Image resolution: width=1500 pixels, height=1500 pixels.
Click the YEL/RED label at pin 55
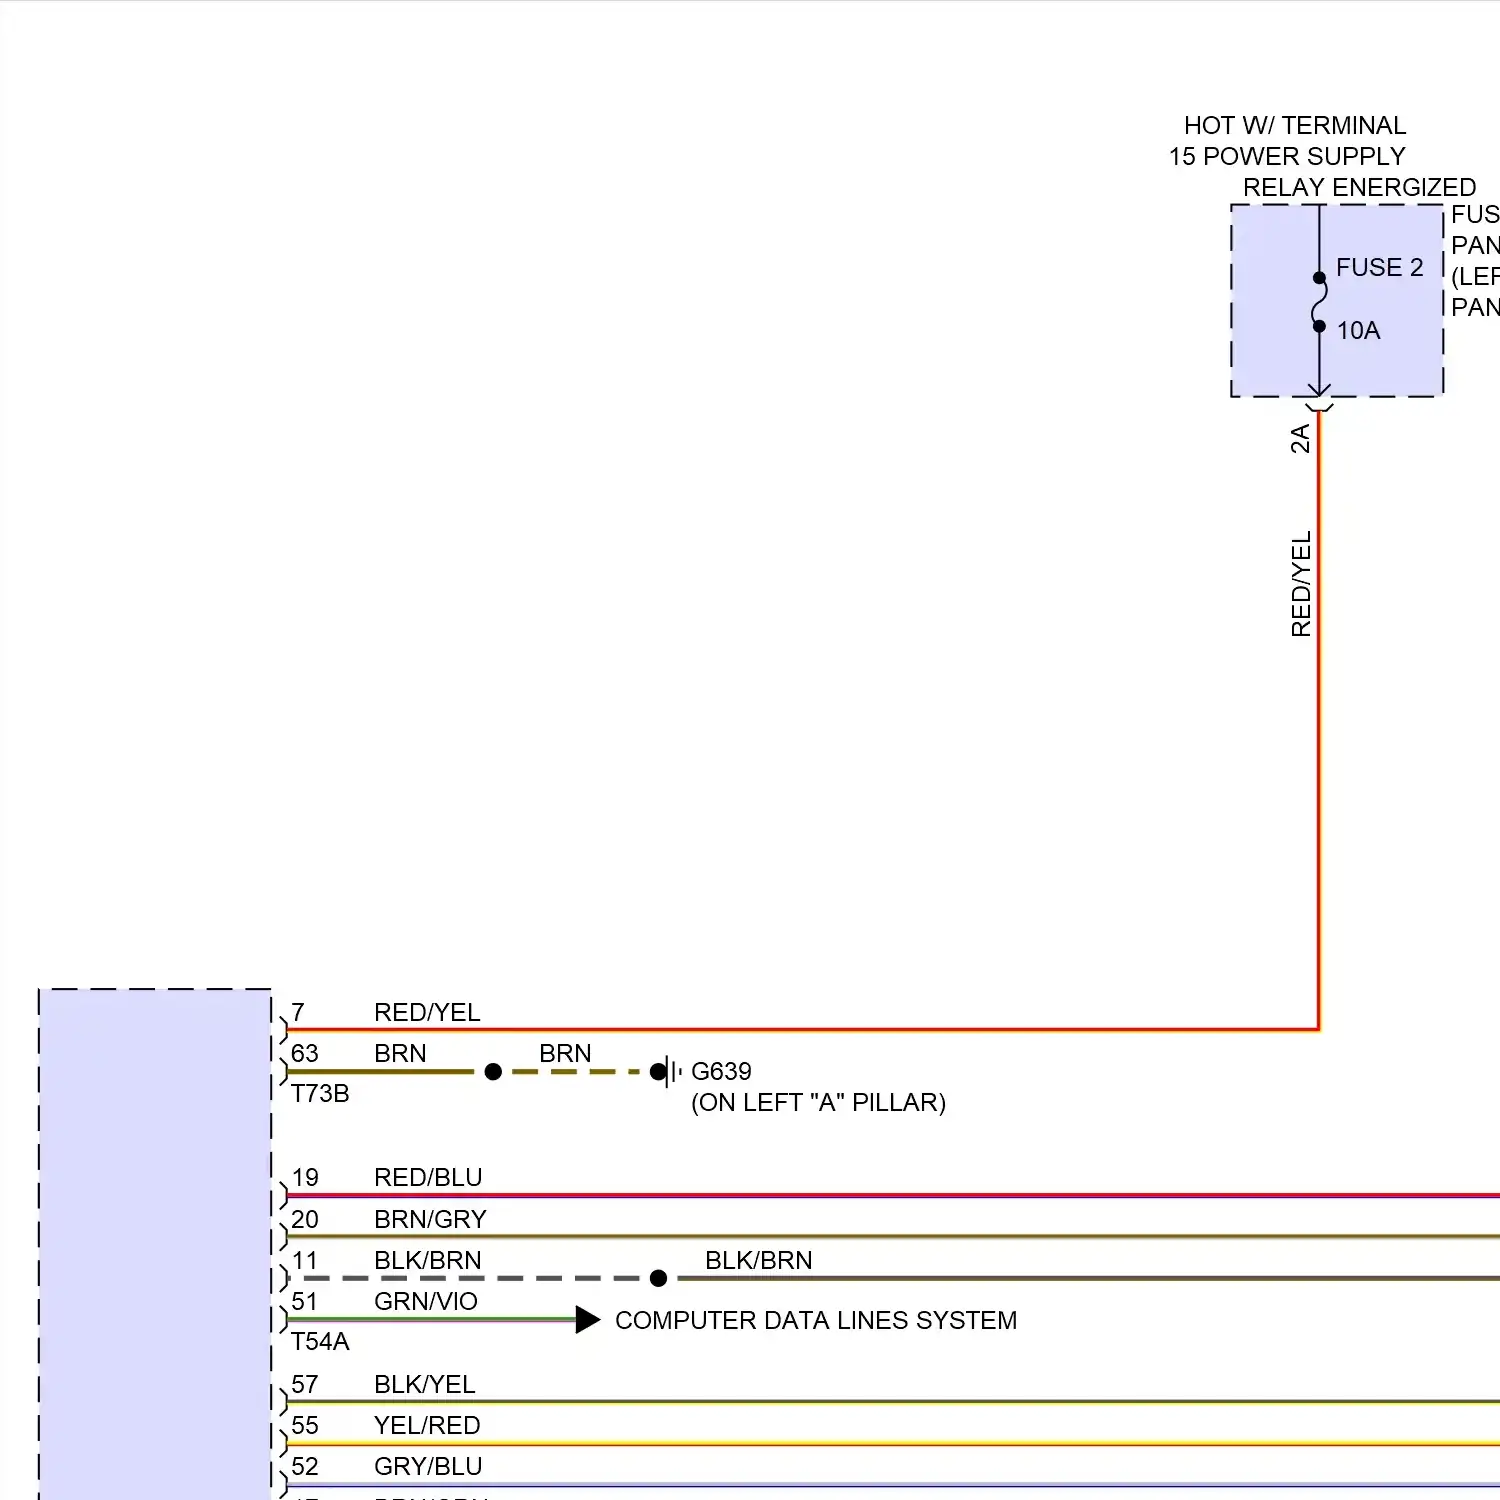[x=427, y=1426]
